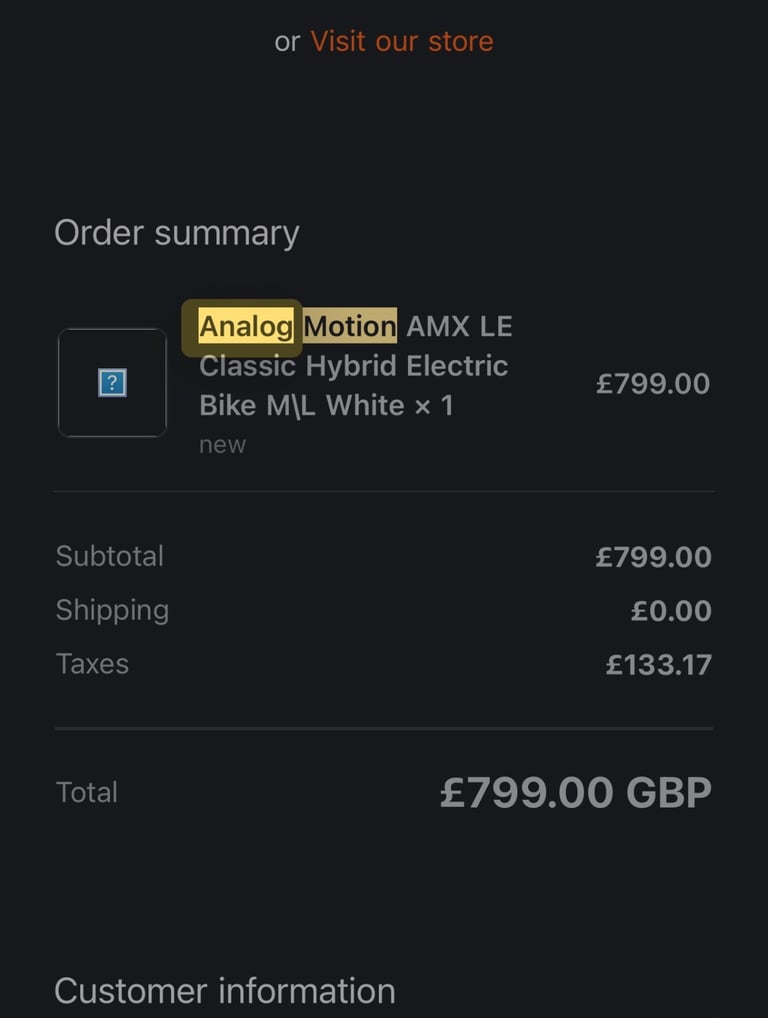Click the Shipping cost £0.00

(x=670, y=611)
